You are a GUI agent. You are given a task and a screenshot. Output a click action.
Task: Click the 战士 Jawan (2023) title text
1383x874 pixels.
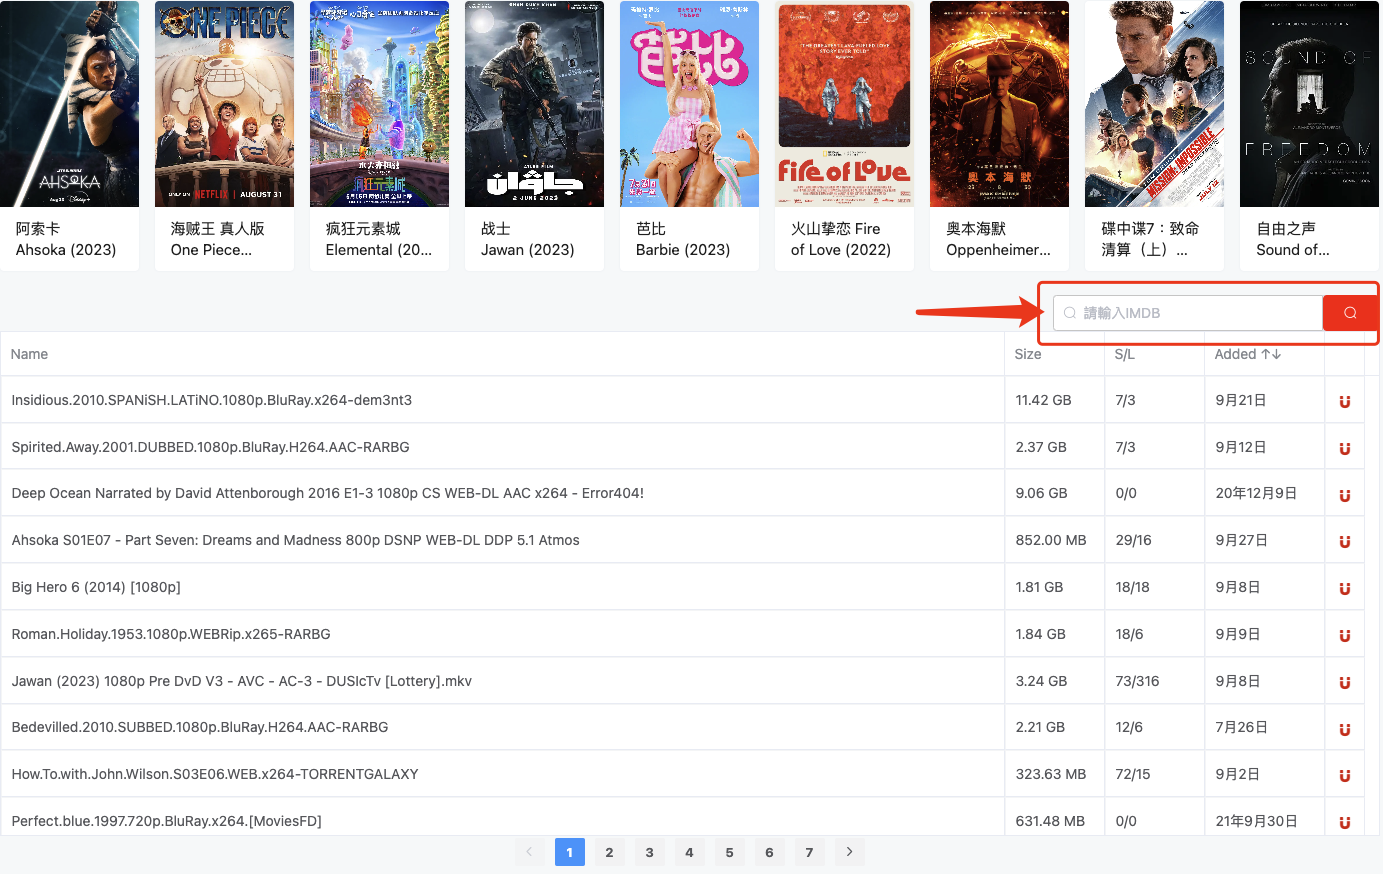(x=527, y=239)
